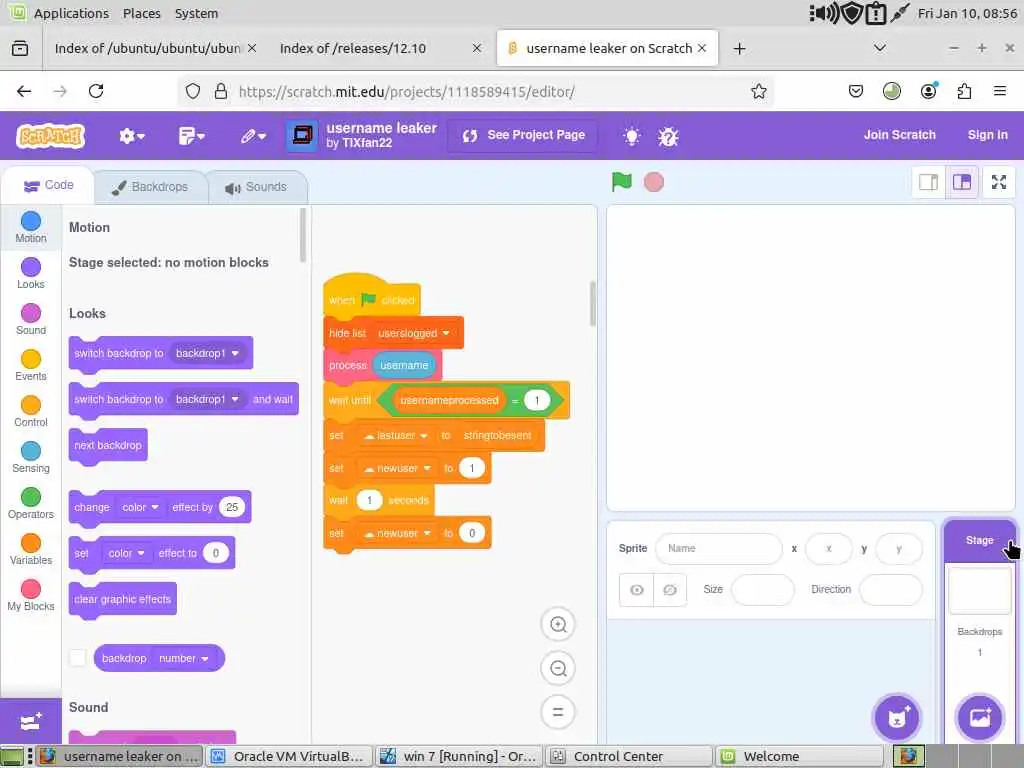Click the Add Extension button
The height and width of the screenshot is (768, 1024).
(x=31, y=721)
